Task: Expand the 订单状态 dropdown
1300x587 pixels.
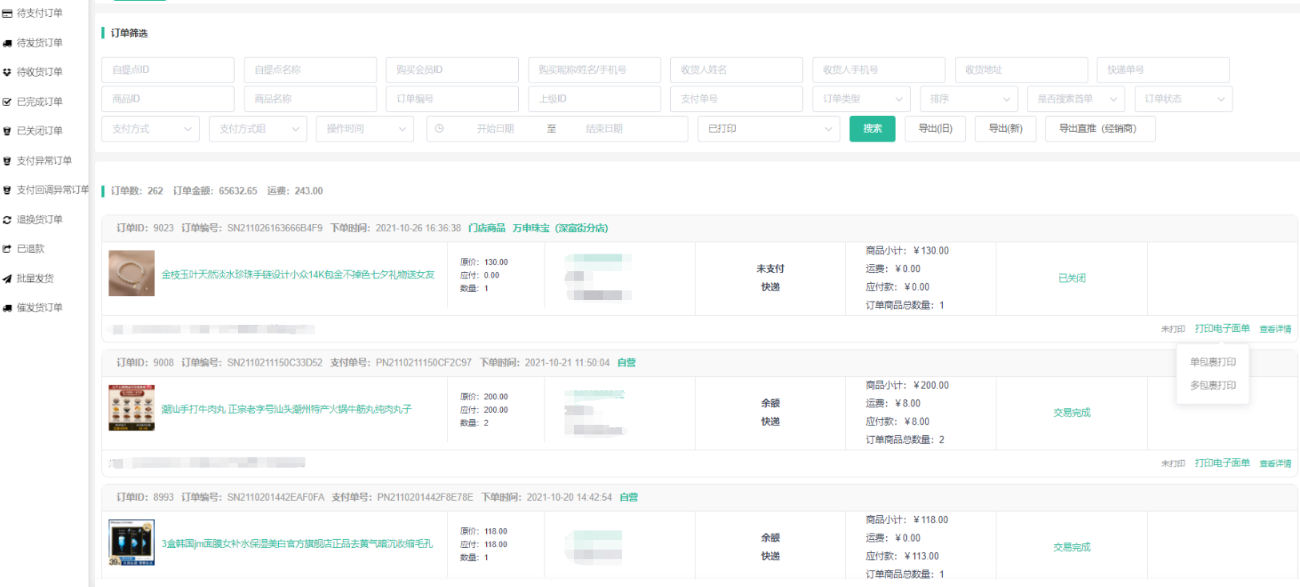Action: pyautogui.click(x=1184, y=99)
